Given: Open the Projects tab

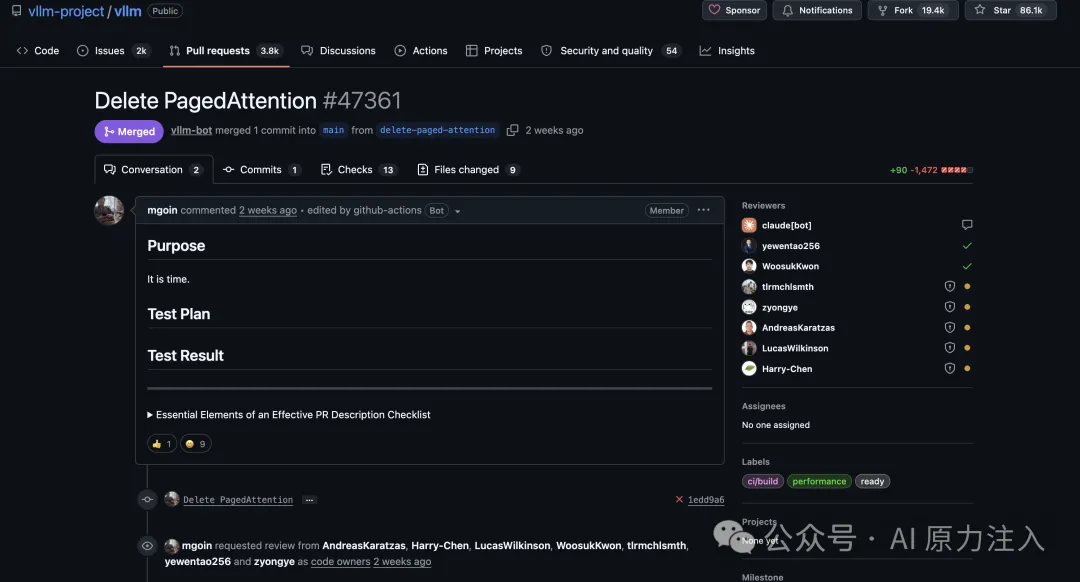Looking at the screenshot, I should click(494, 51).
